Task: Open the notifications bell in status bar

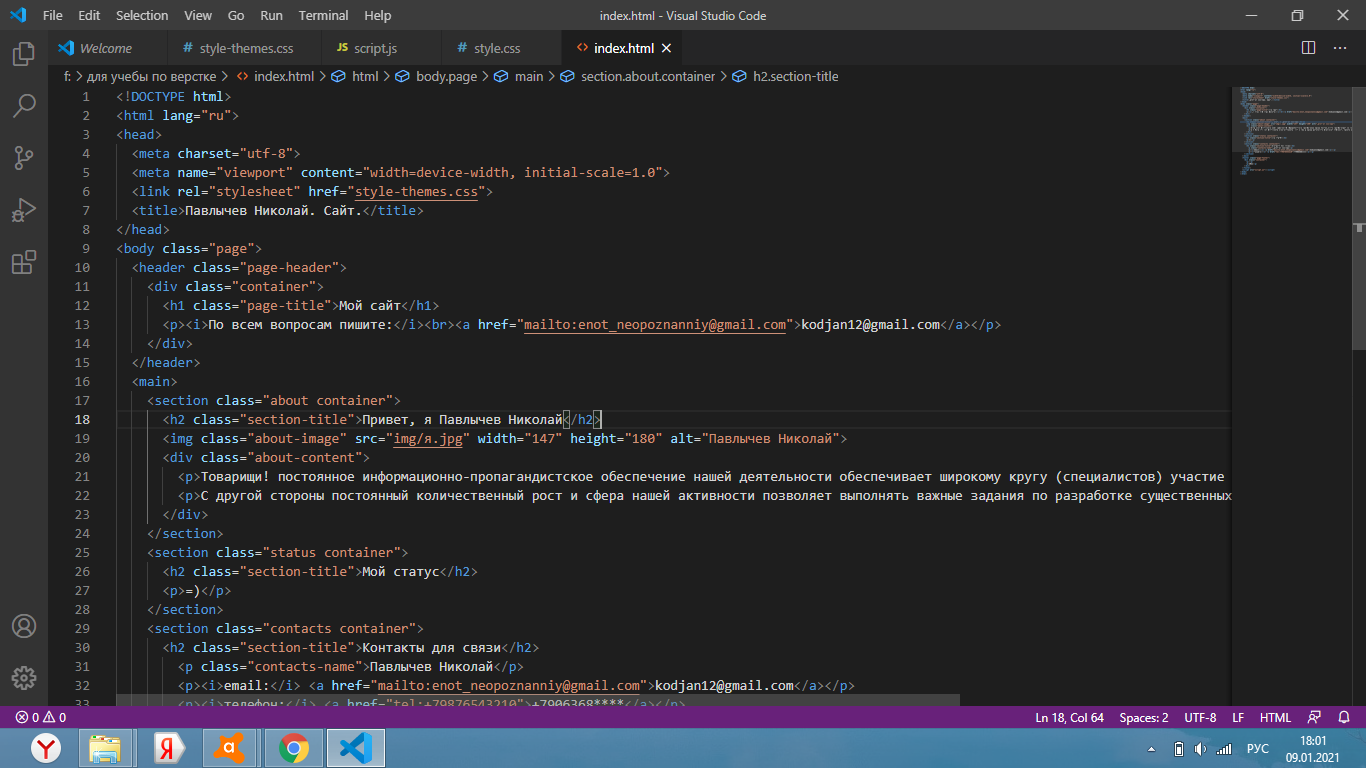Action: (x=1343, y=718)
